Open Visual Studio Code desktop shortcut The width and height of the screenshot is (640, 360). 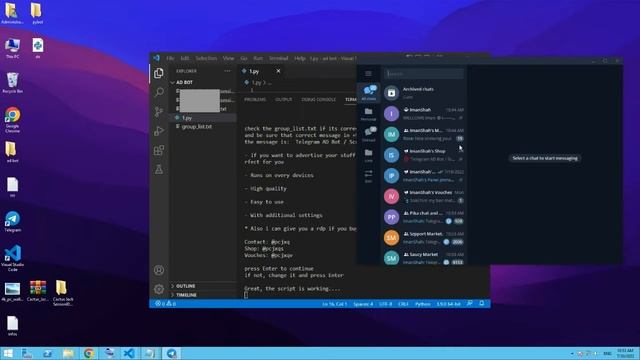(x=13, y=258)
